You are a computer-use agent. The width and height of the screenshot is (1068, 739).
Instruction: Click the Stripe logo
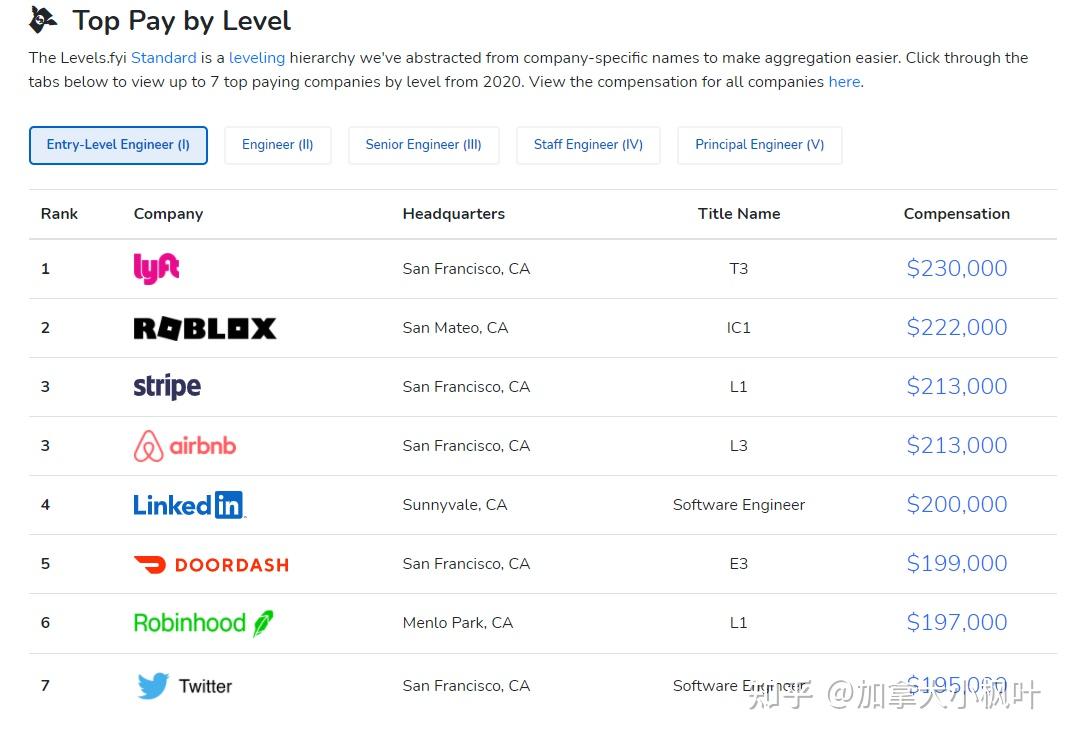pos(167,387)
